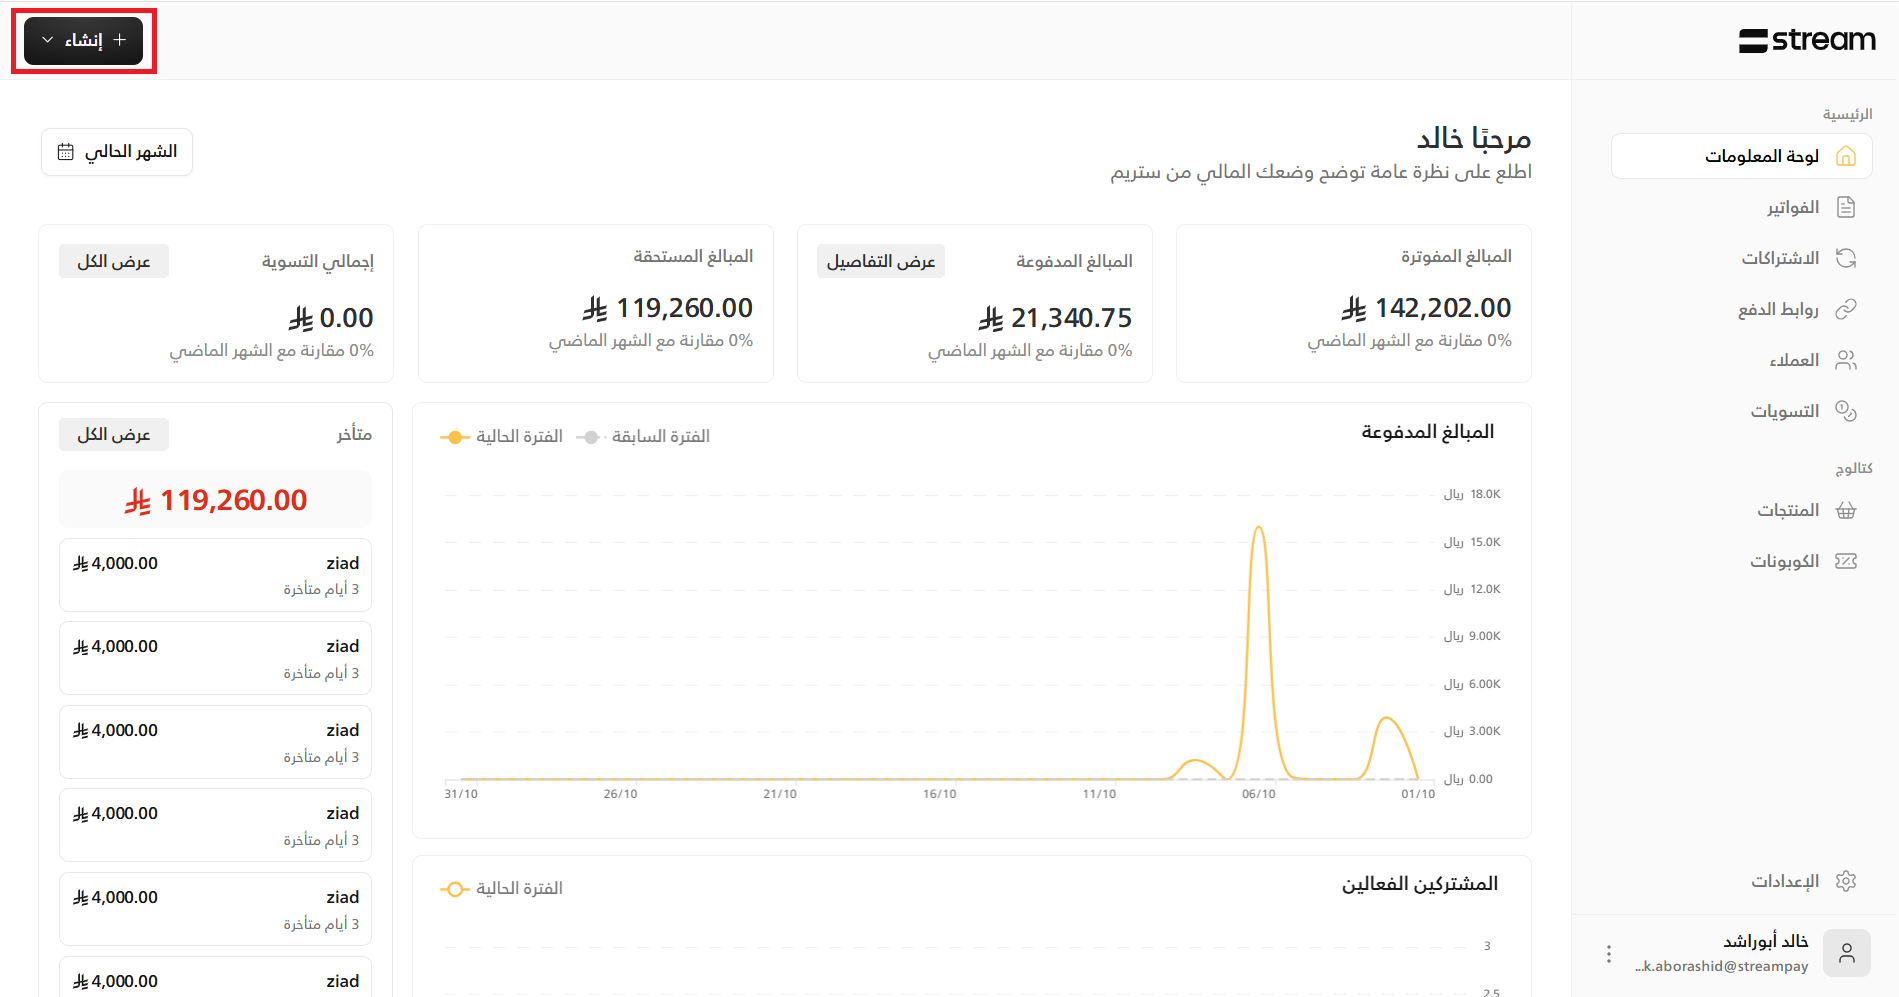Open first ziad overdue invoice entry
Image resolution: width=1899 pixels, height=997 pixels.
tap(215, 575)
